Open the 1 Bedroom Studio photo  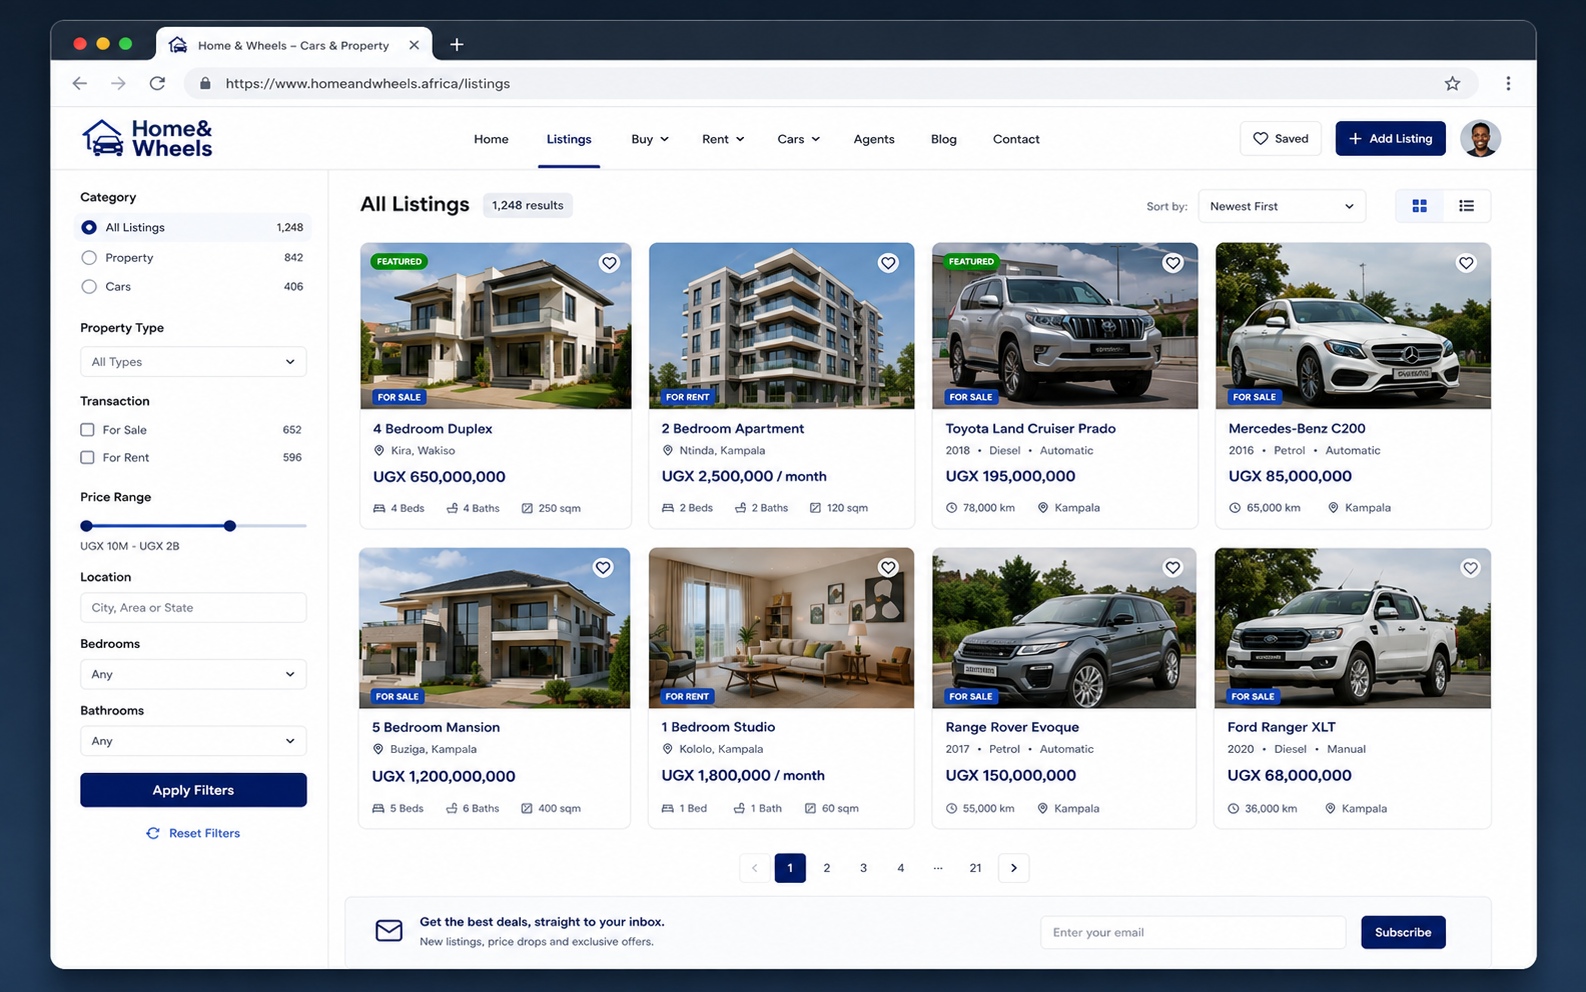(781, 628)
